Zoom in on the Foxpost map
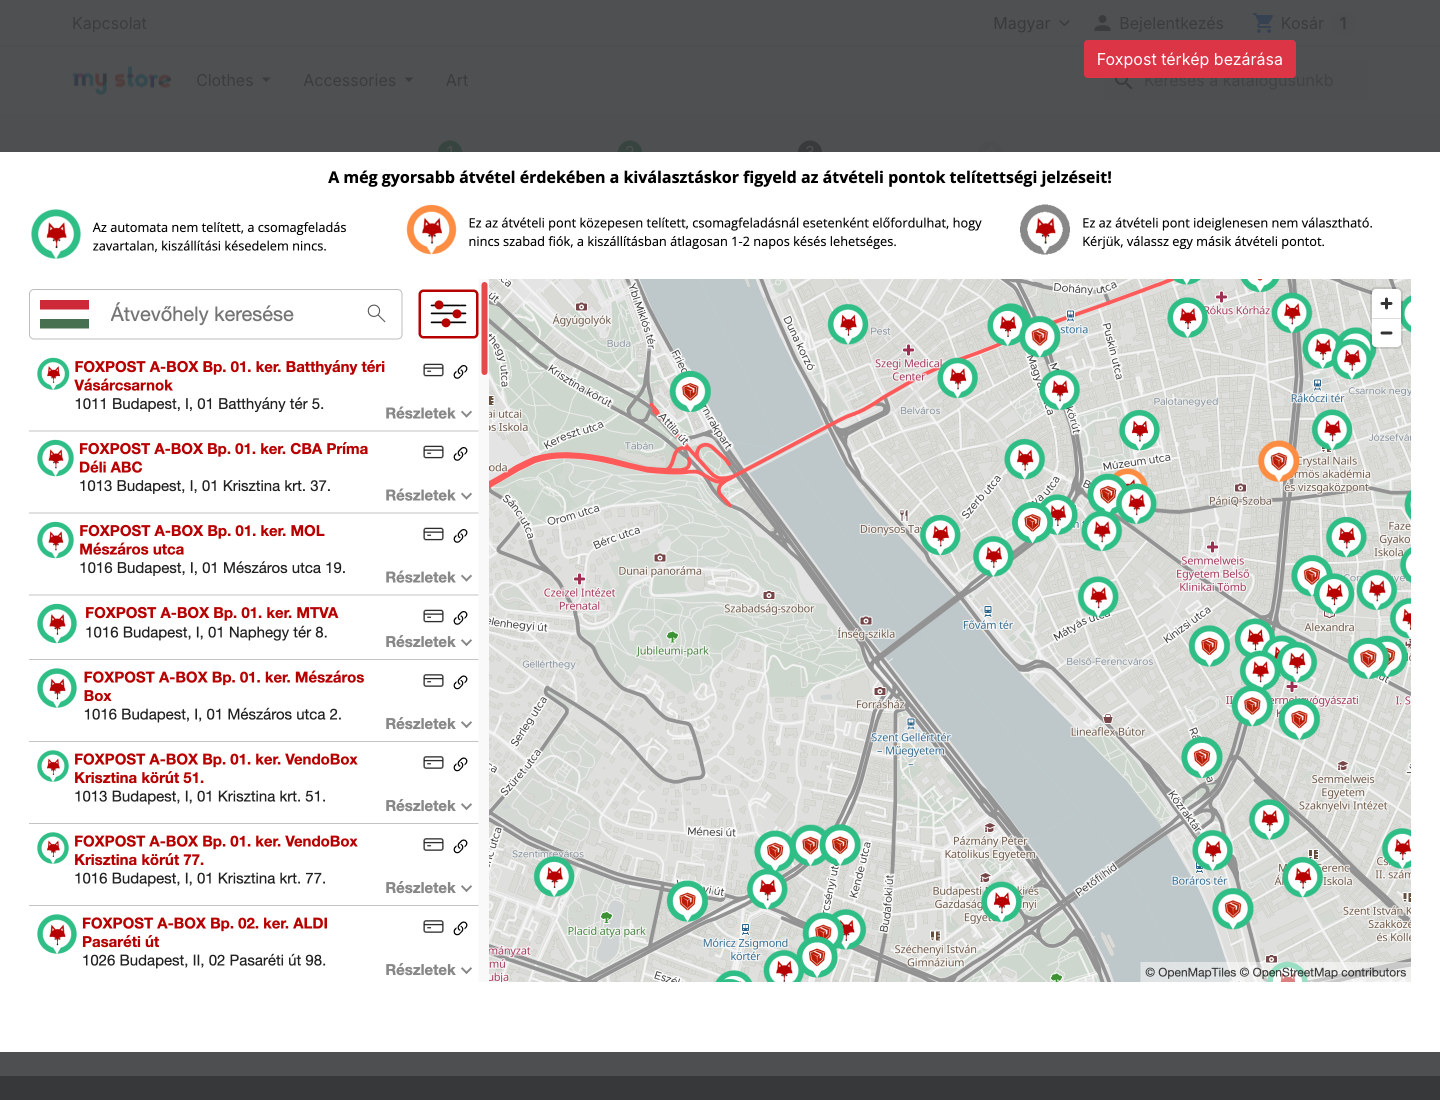Screen dimensions: 1440x1100 1386,304
